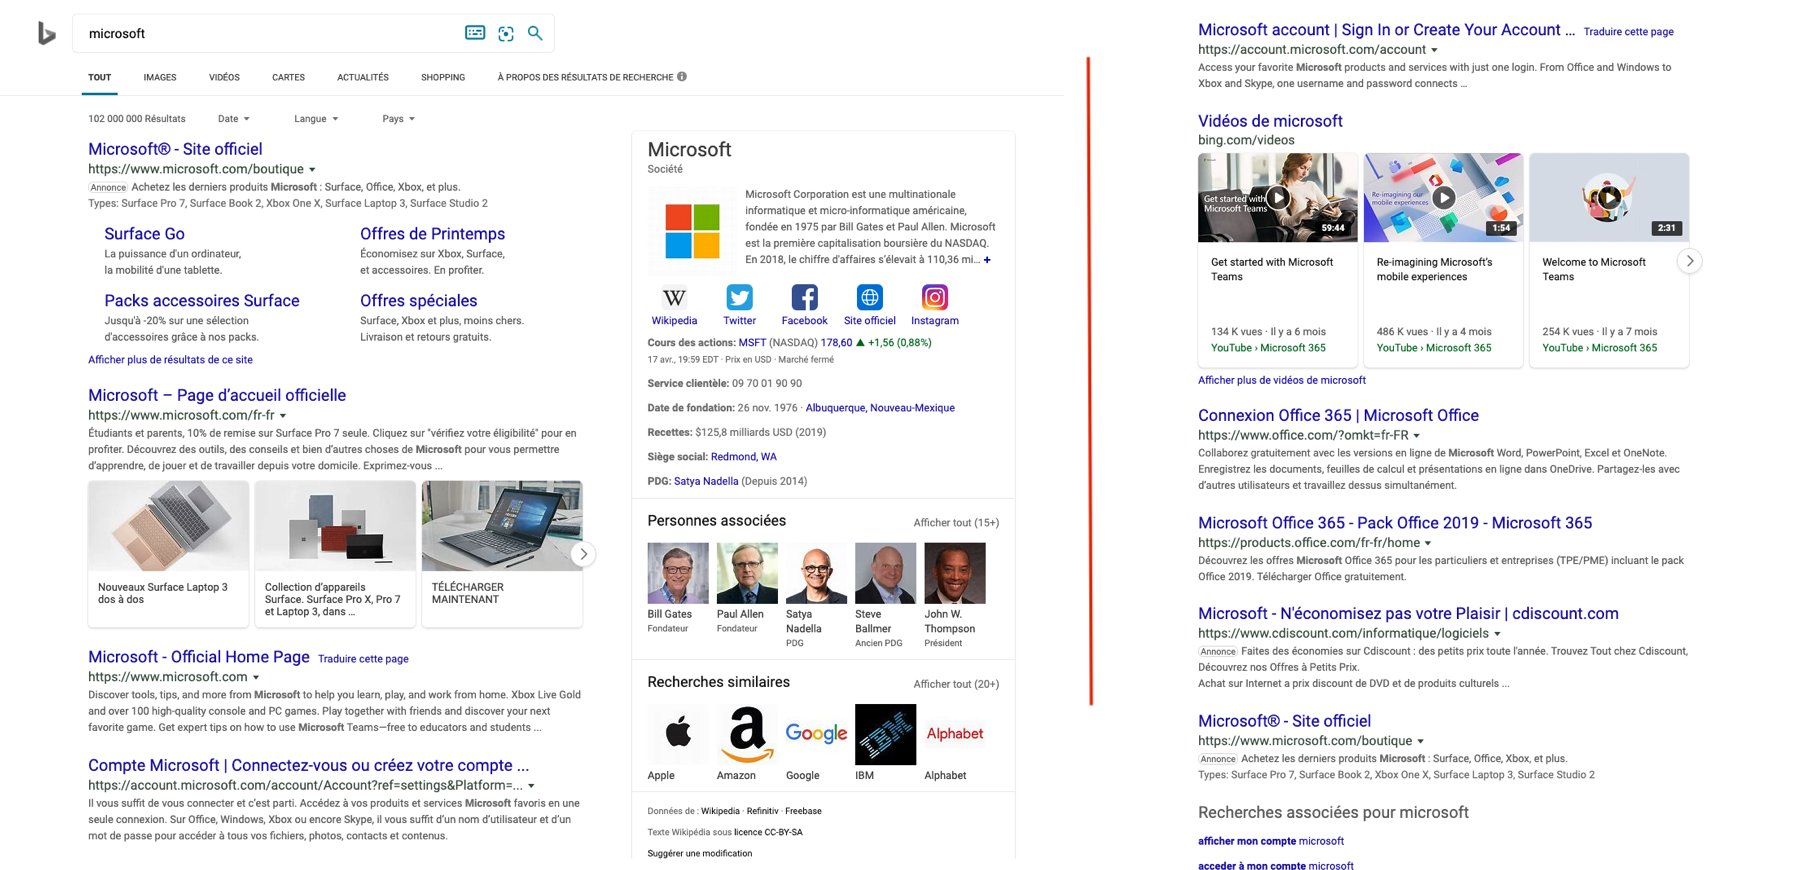Advance the Surface image carousel right arrow
Image resolution: width=1819 pixels, height=870 pixels.
(x=583, y=554)
